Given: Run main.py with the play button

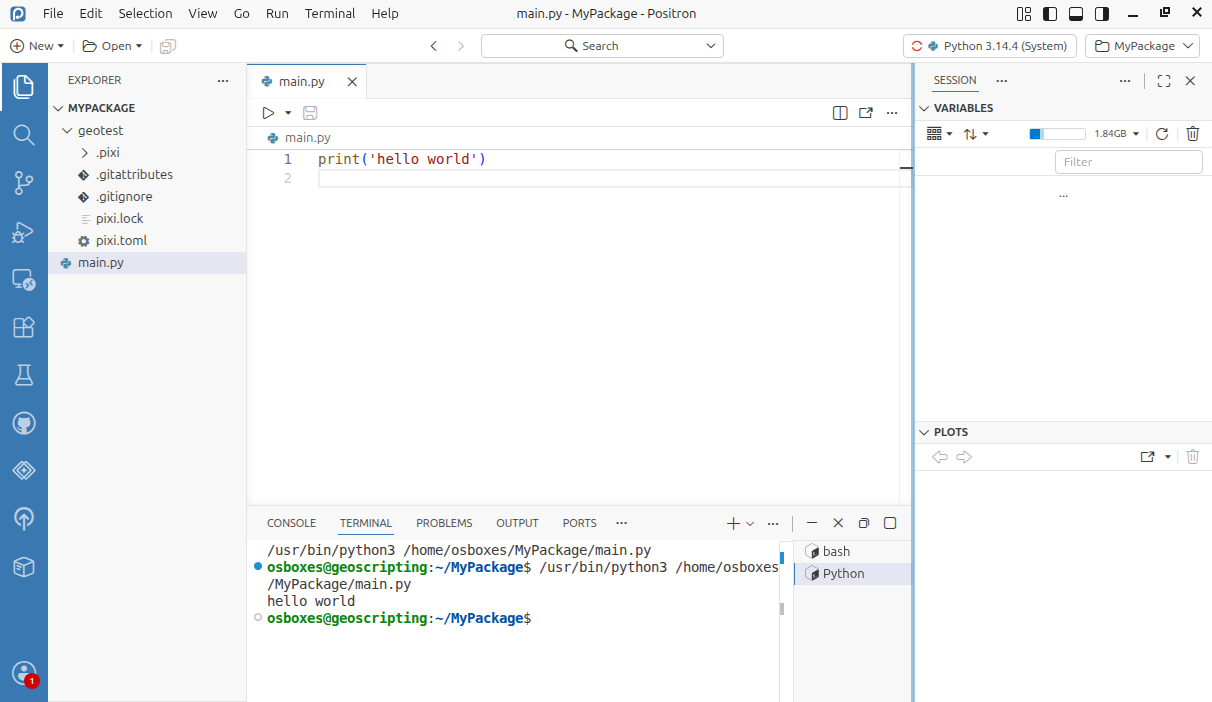Looking at the screenshot, I should coord(268,113).
